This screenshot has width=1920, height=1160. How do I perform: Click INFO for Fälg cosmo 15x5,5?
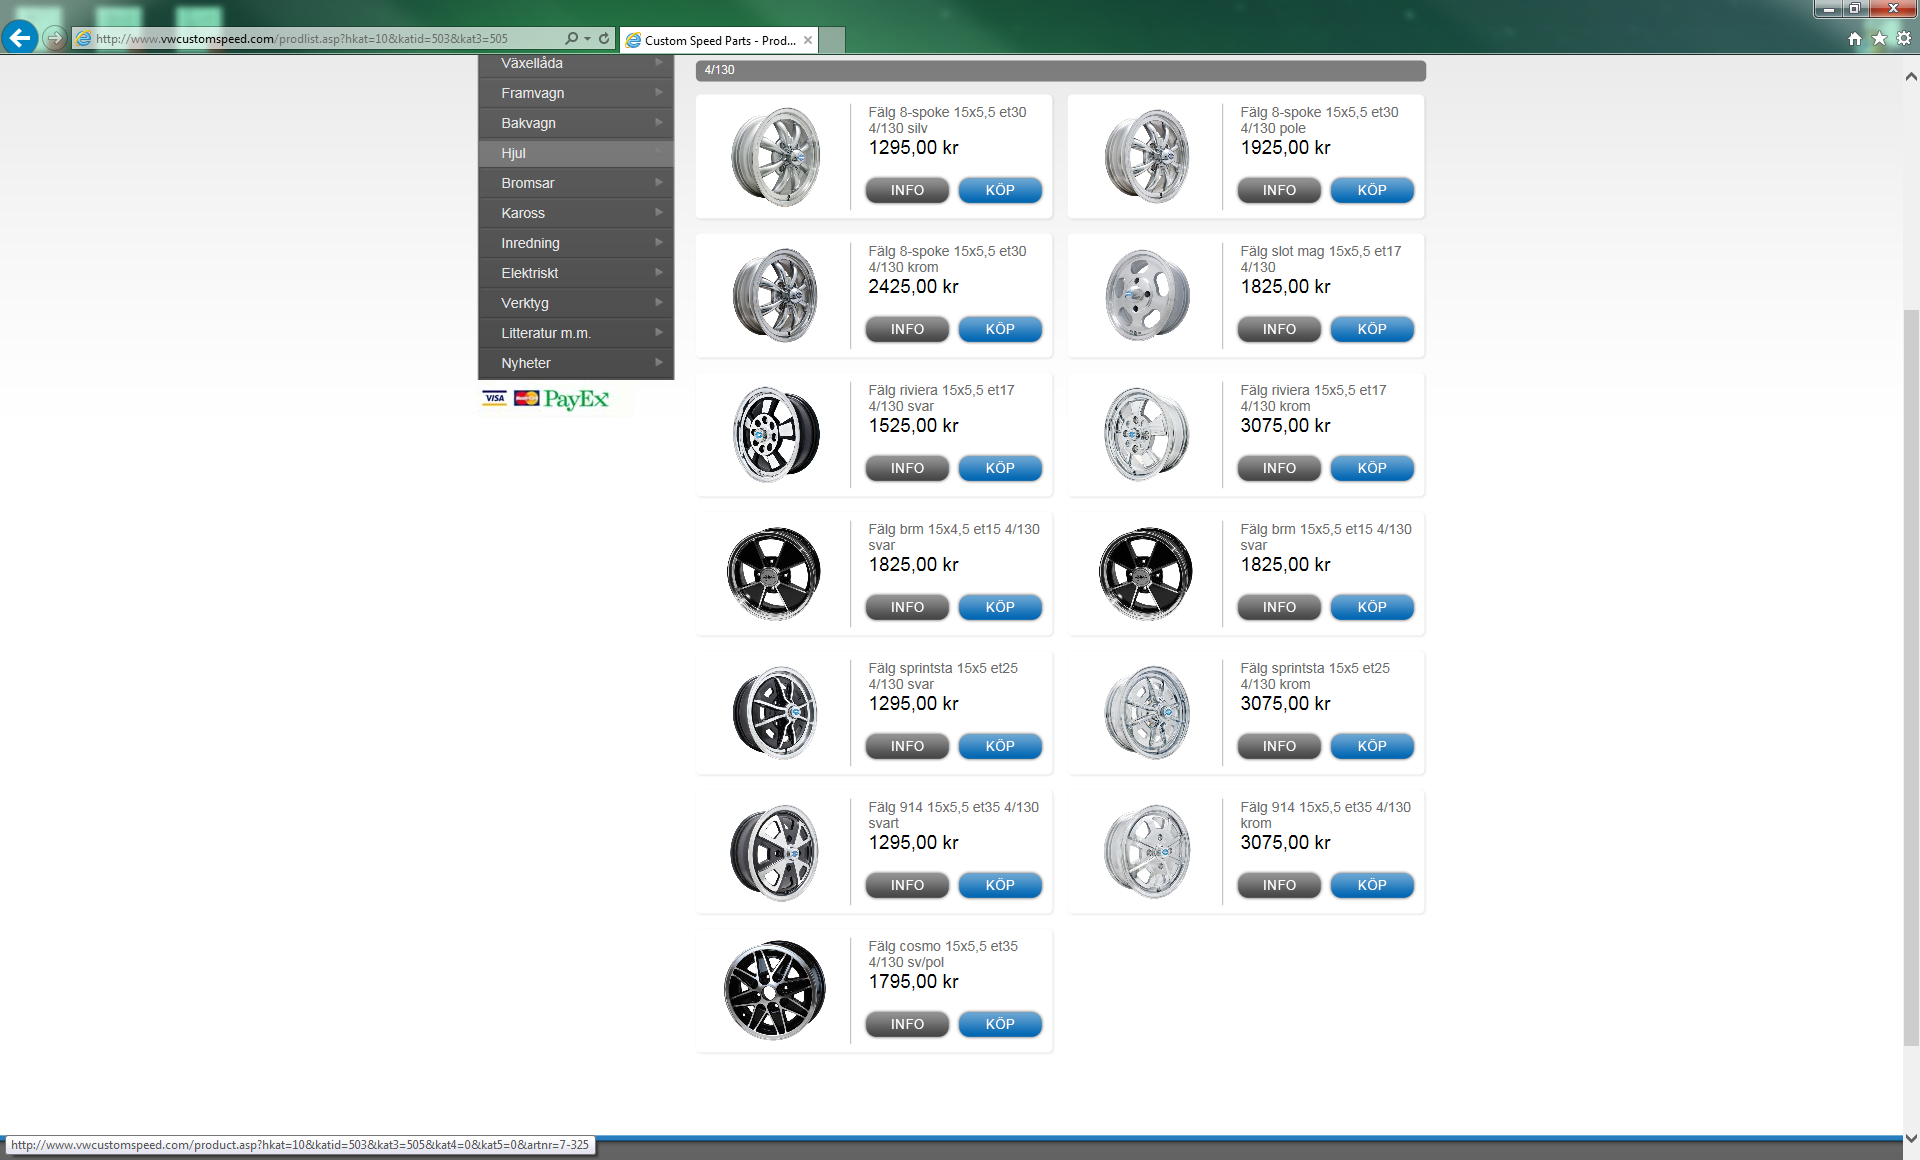pyautogui.click(x=907, y=1024)
